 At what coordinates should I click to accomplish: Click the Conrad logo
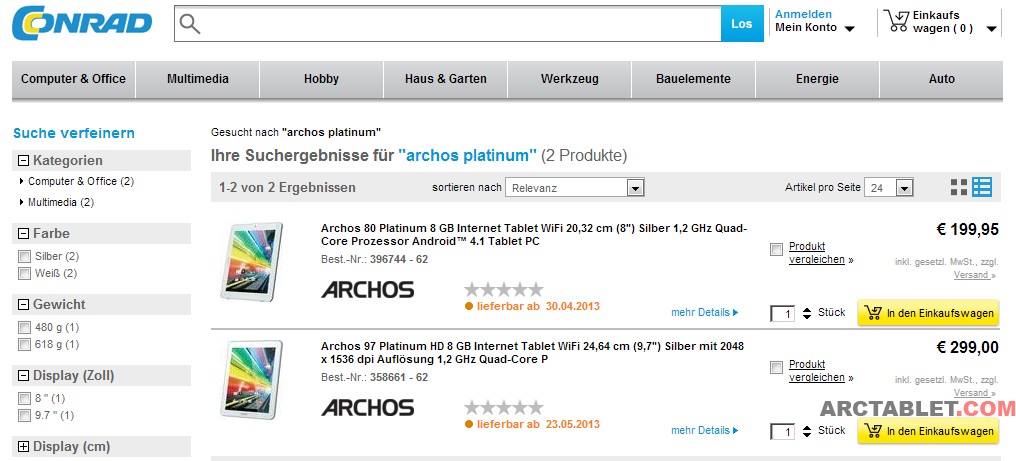[x=82, y=24]
